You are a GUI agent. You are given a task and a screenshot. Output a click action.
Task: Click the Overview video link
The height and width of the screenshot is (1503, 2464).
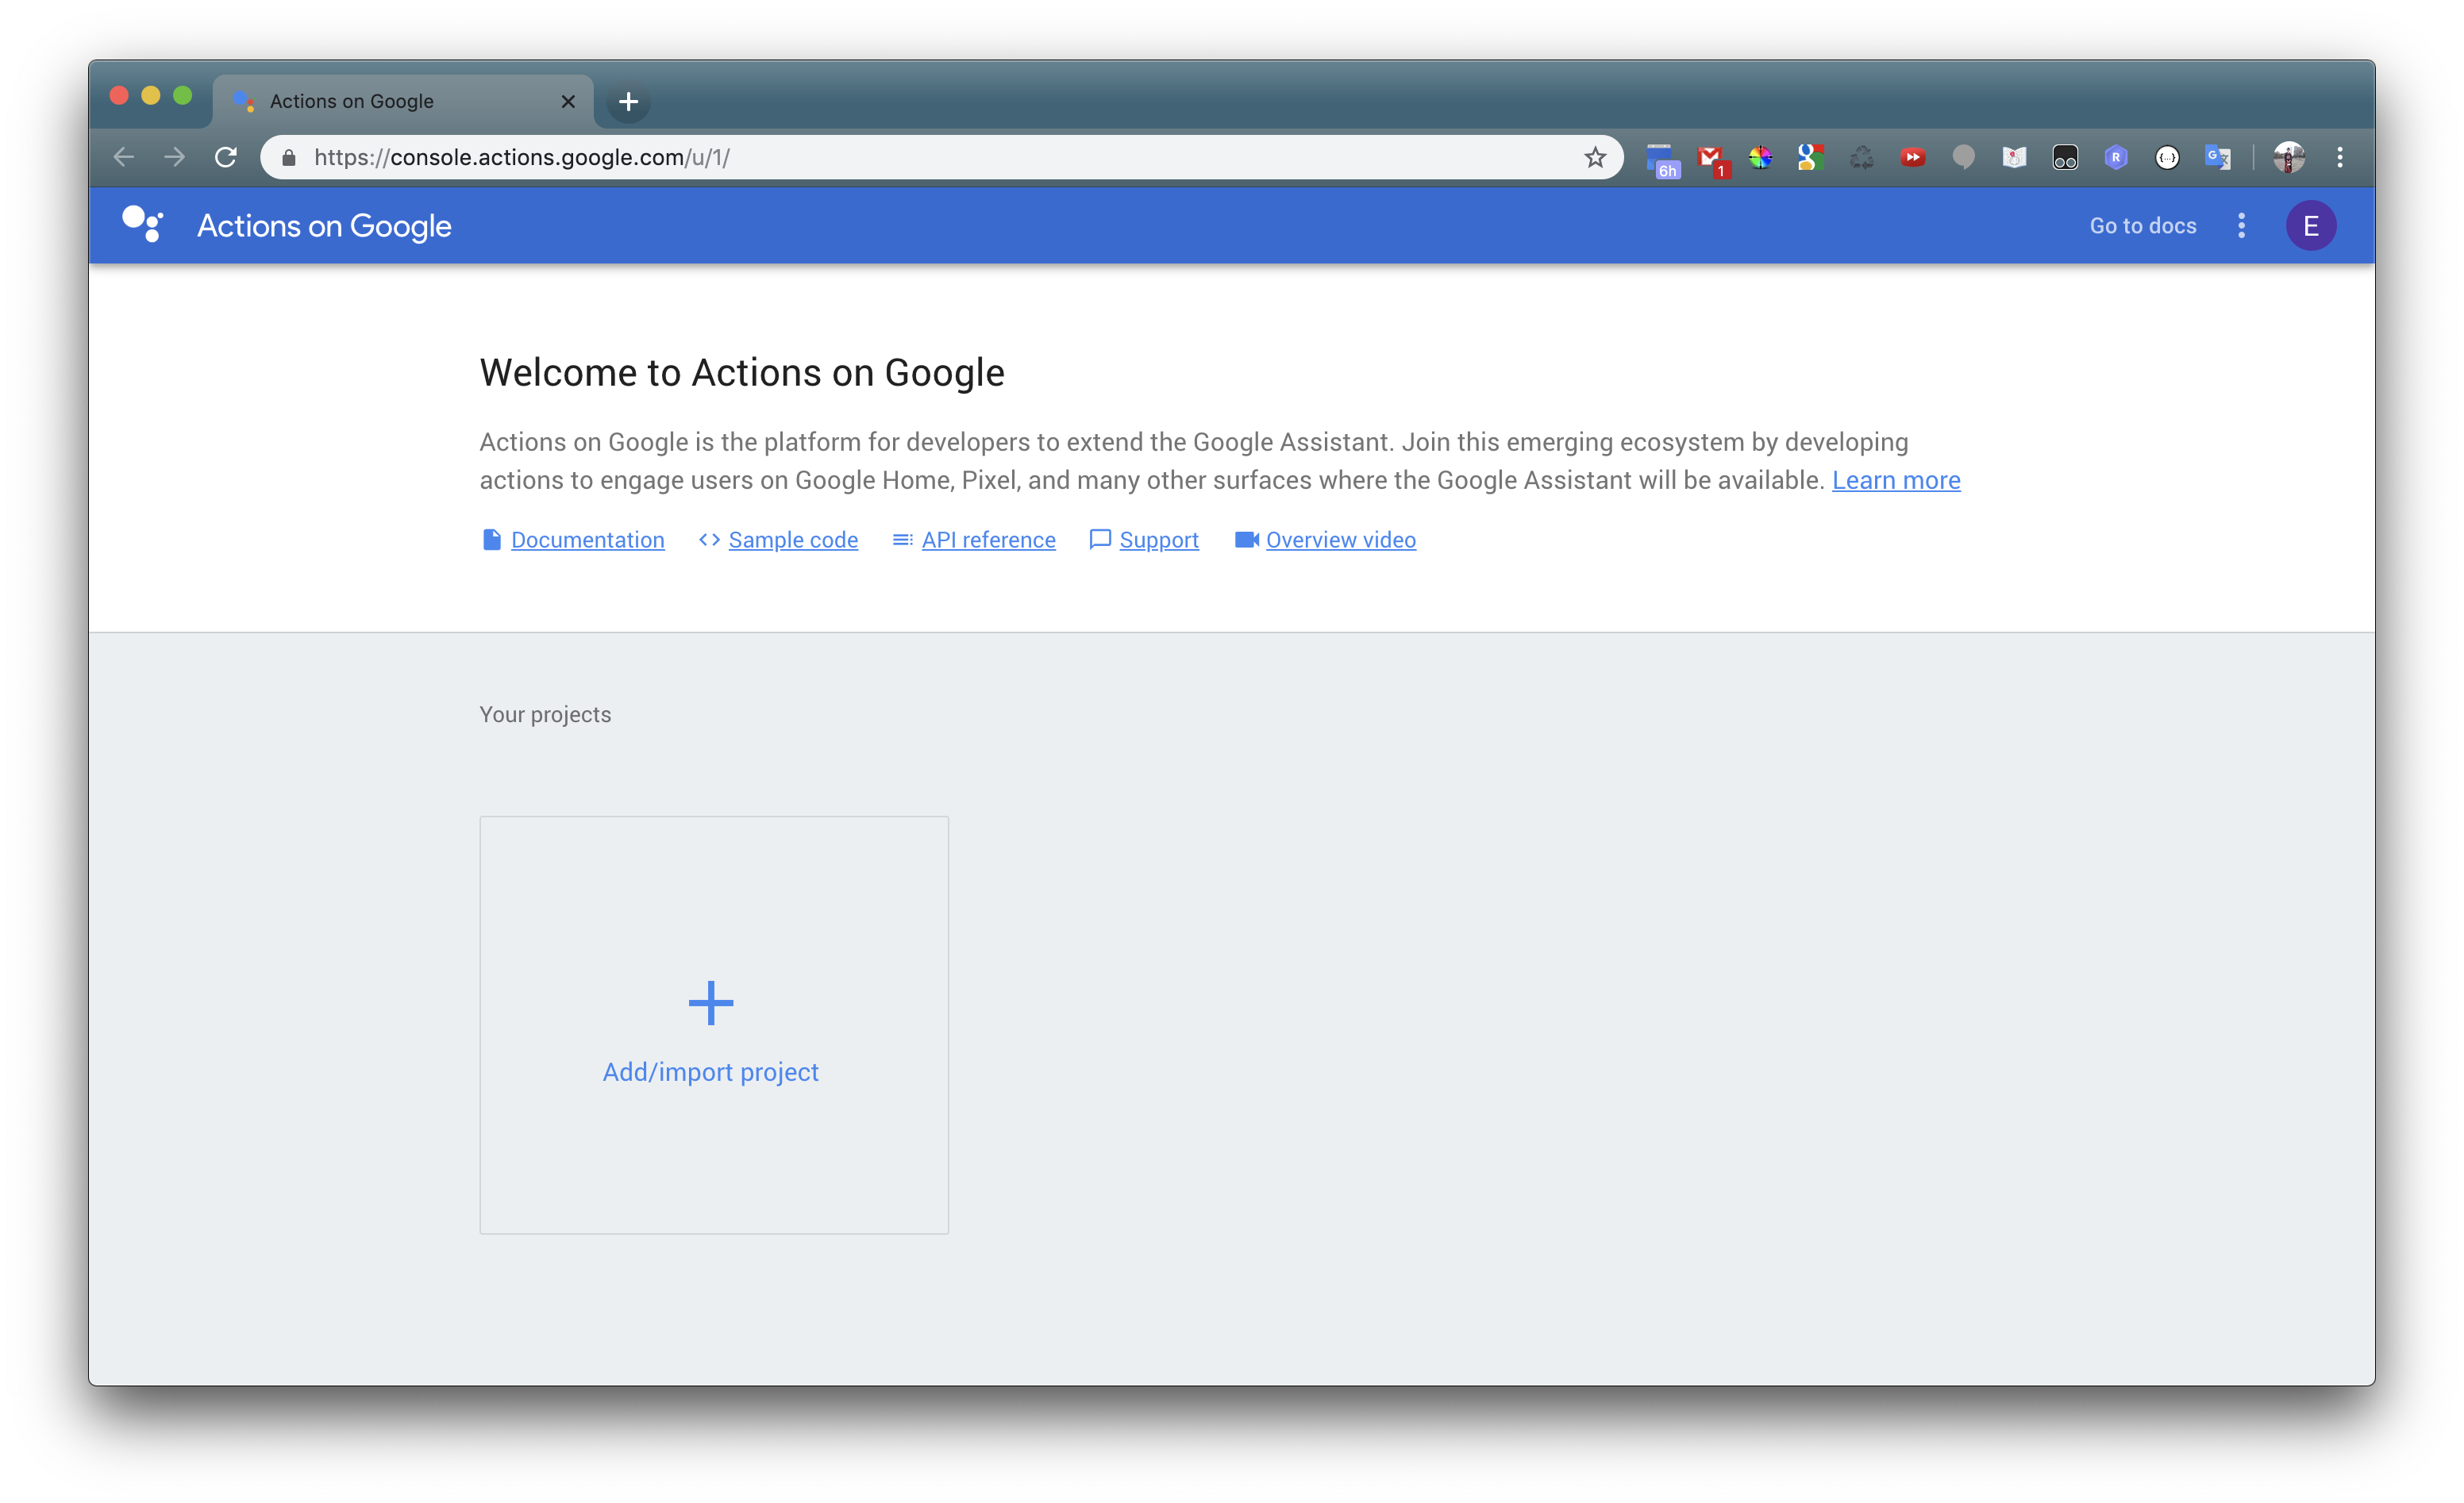pyautogui.click(x=1340, y=540)
